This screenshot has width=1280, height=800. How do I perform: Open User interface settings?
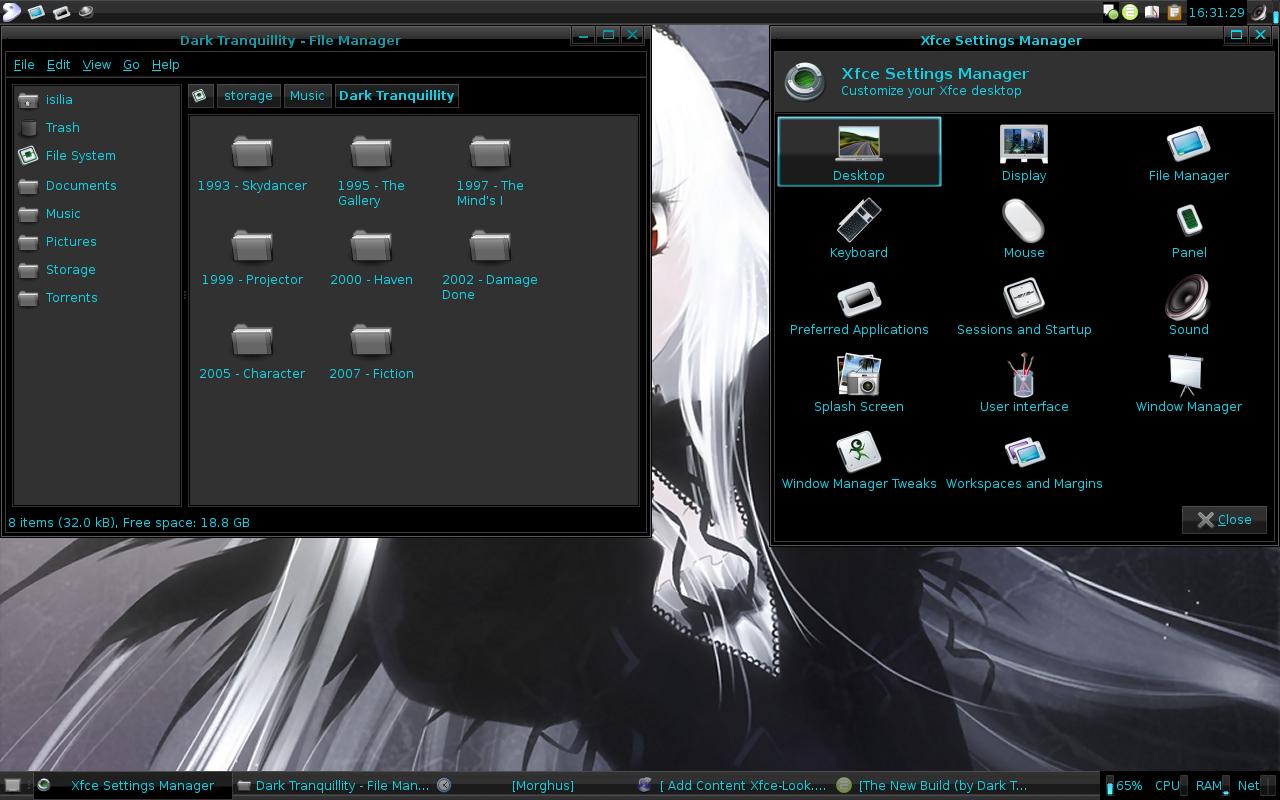click(1024, 383)
